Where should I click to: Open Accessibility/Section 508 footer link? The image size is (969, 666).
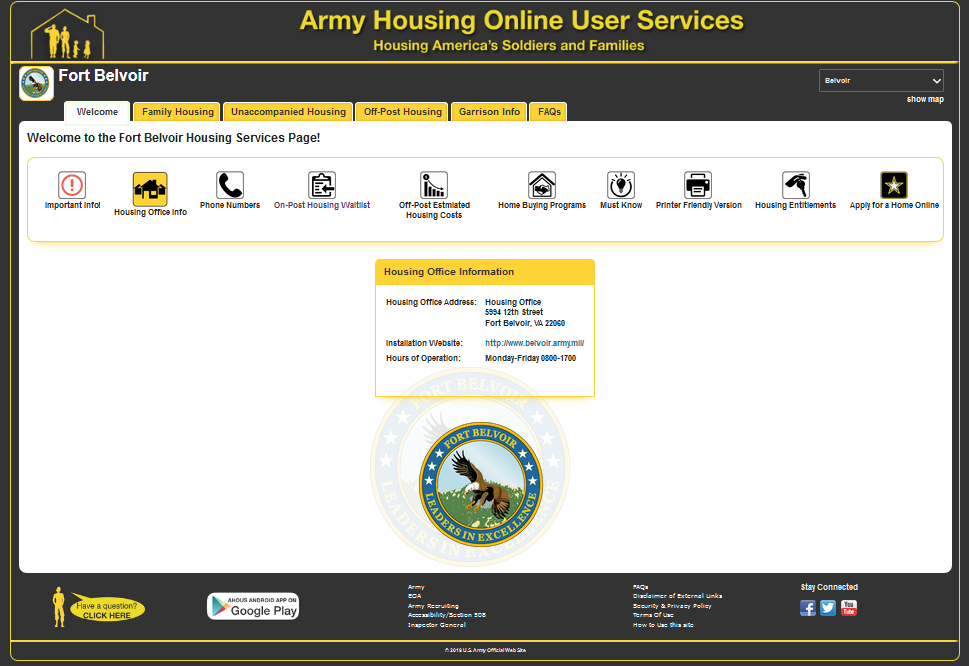(447, 615)
